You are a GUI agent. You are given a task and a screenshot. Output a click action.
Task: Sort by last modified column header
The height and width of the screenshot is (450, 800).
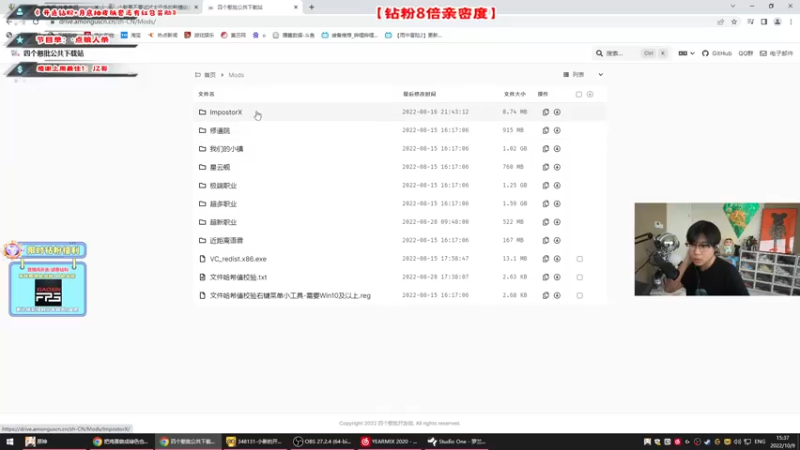click(419, 94)
